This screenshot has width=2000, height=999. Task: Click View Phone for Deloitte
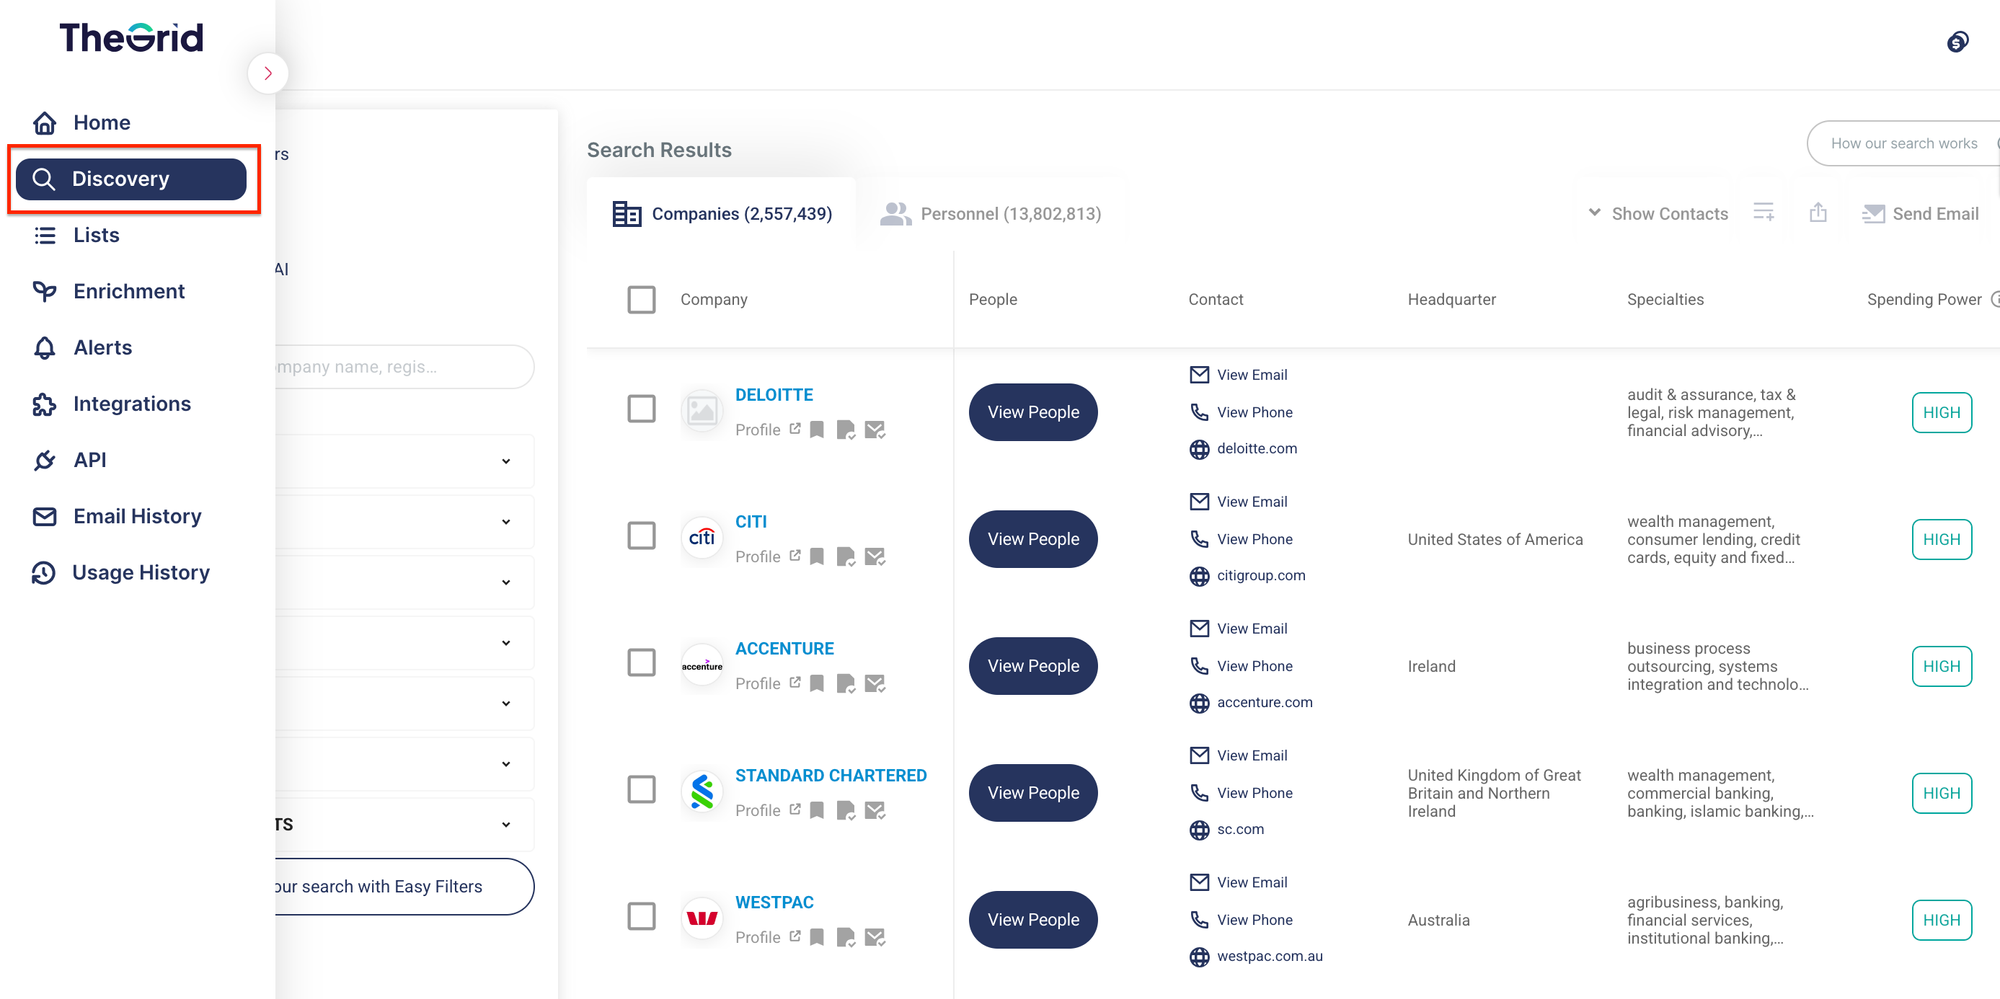coord(1241,412)
